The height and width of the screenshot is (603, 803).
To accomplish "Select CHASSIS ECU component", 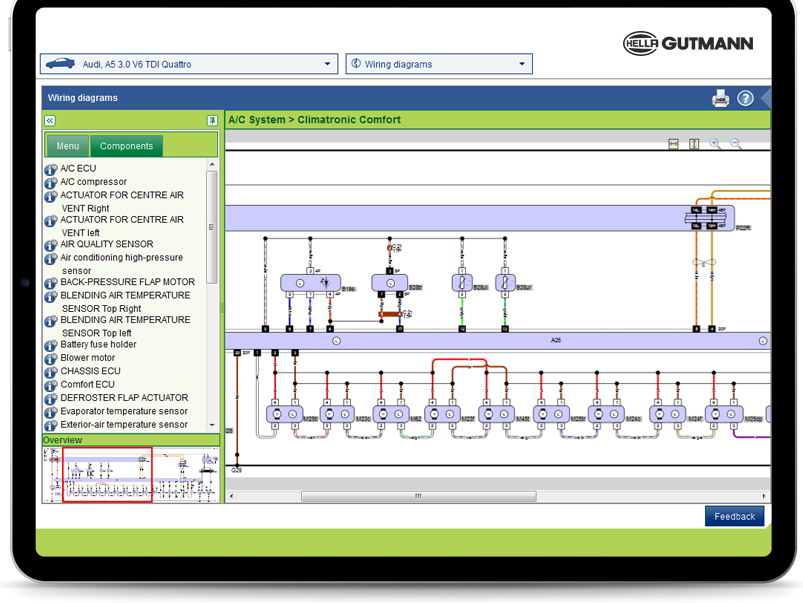I will tap(91, 371).
